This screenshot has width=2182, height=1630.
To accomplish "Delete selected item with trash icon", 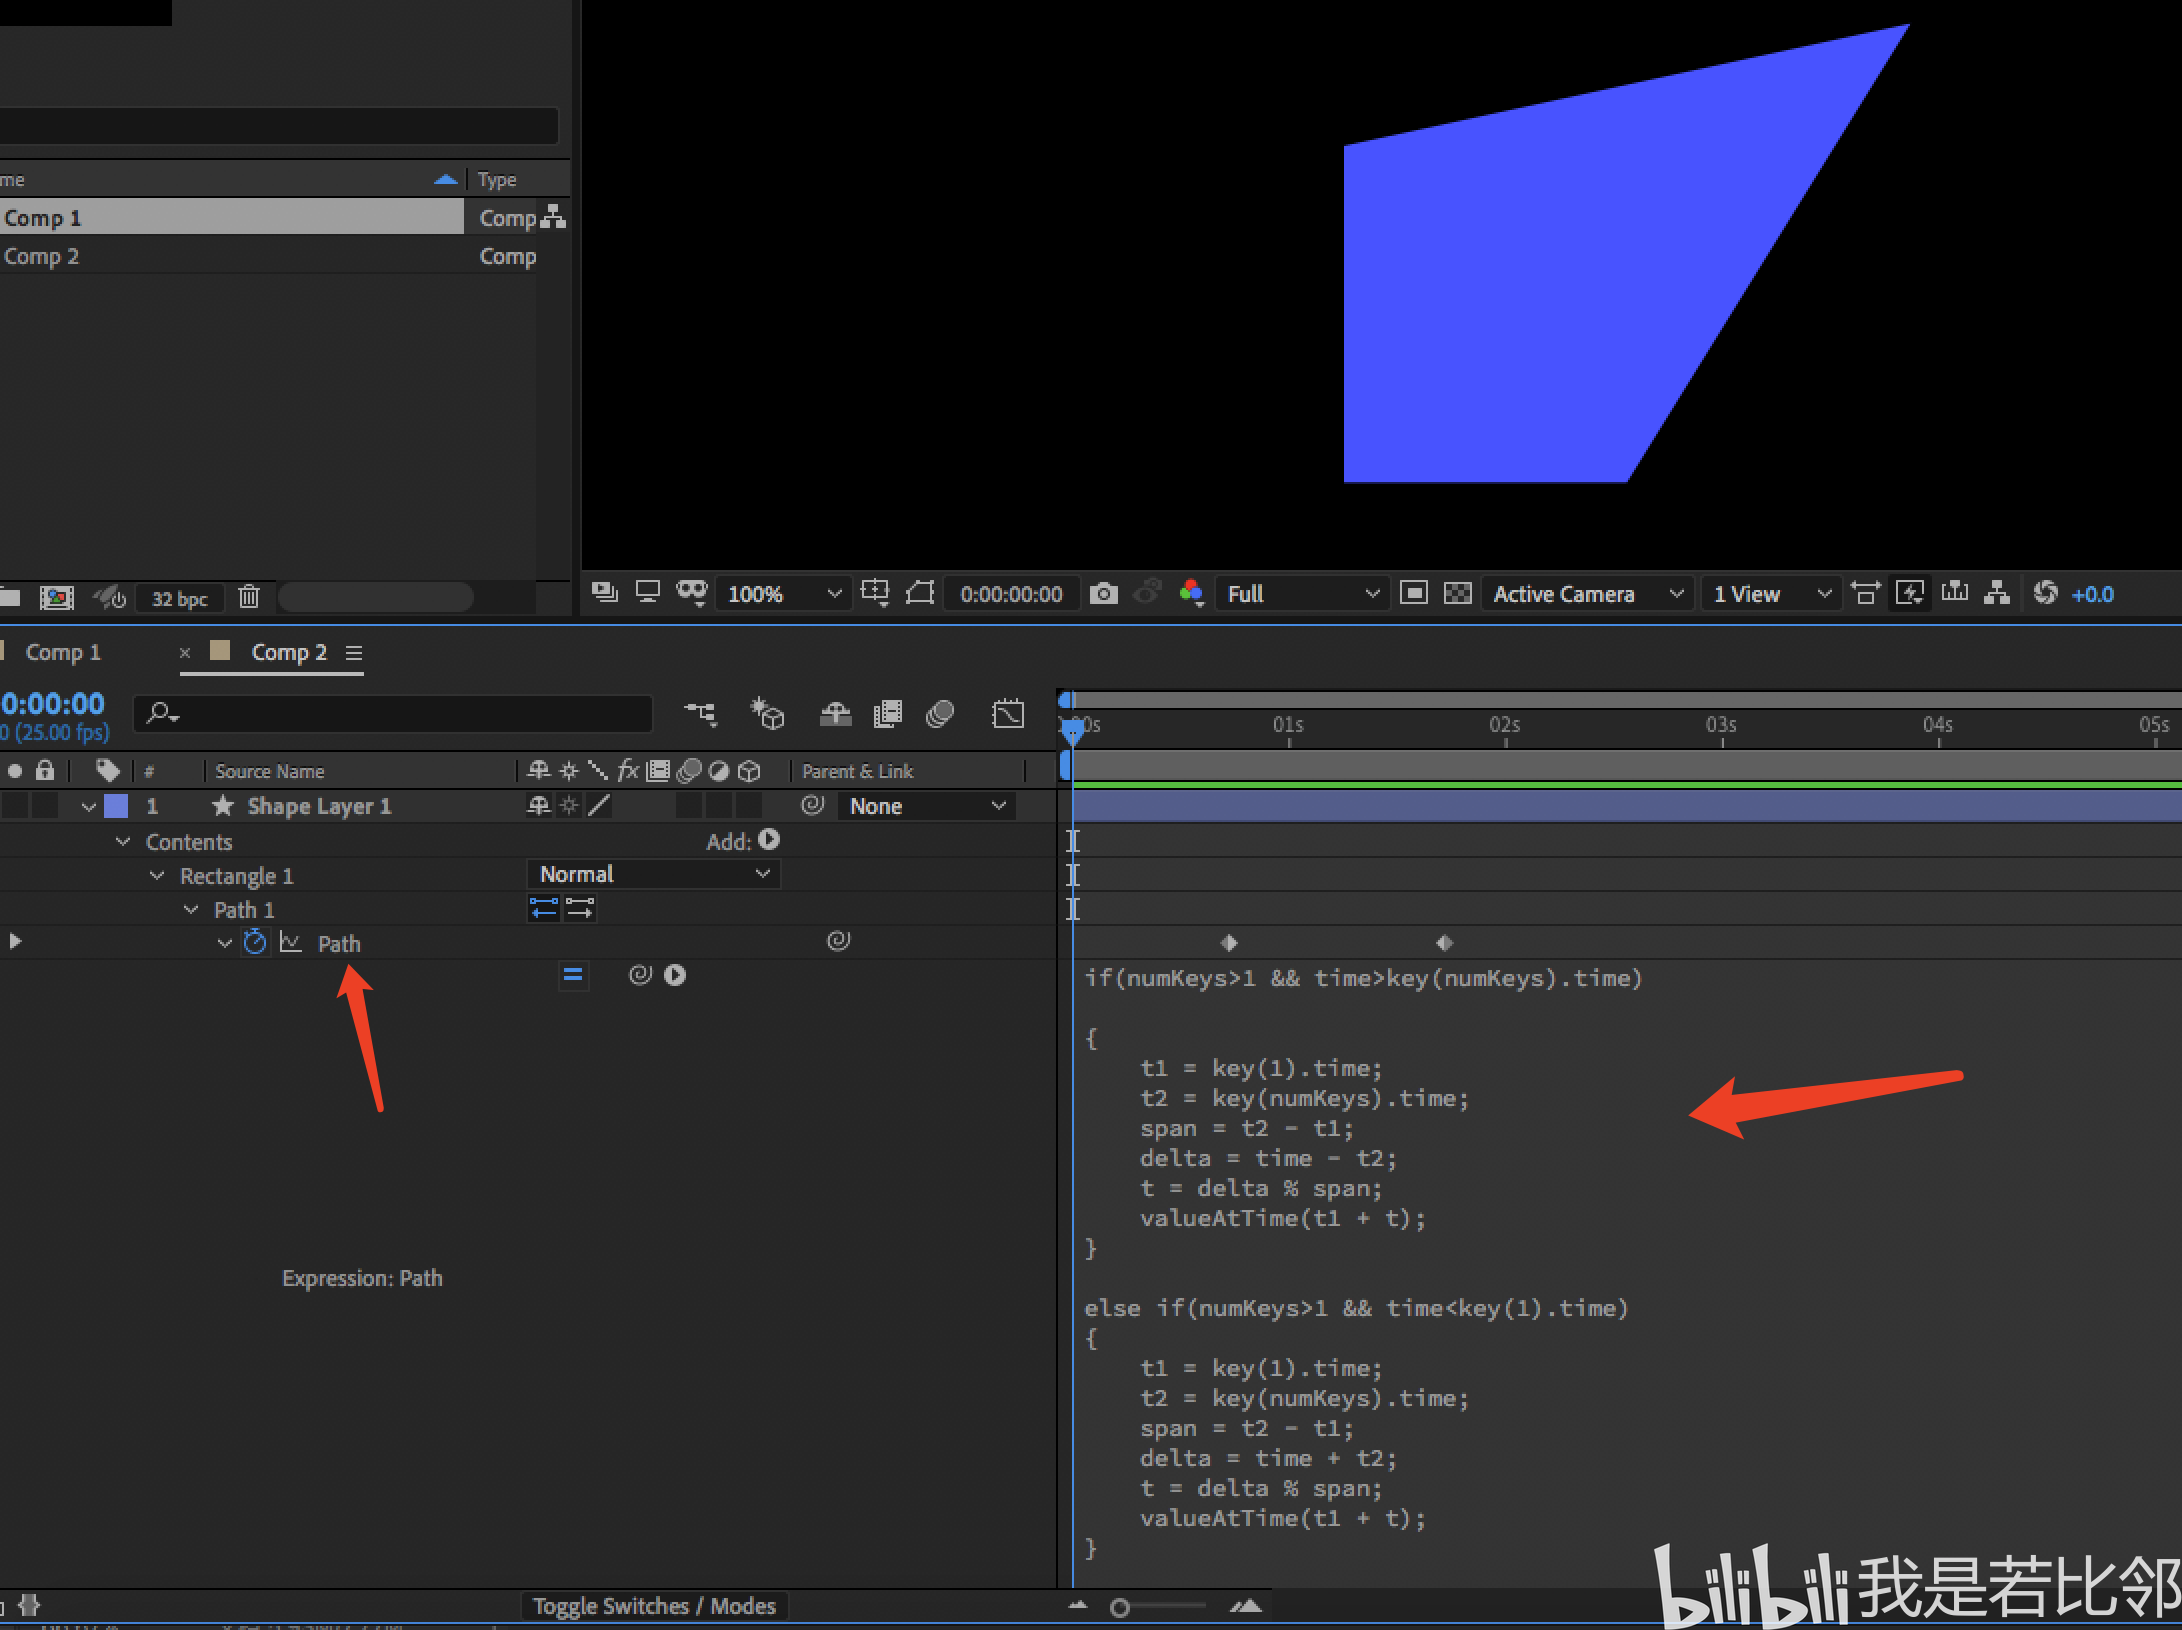I will click(x=249, y=597).
